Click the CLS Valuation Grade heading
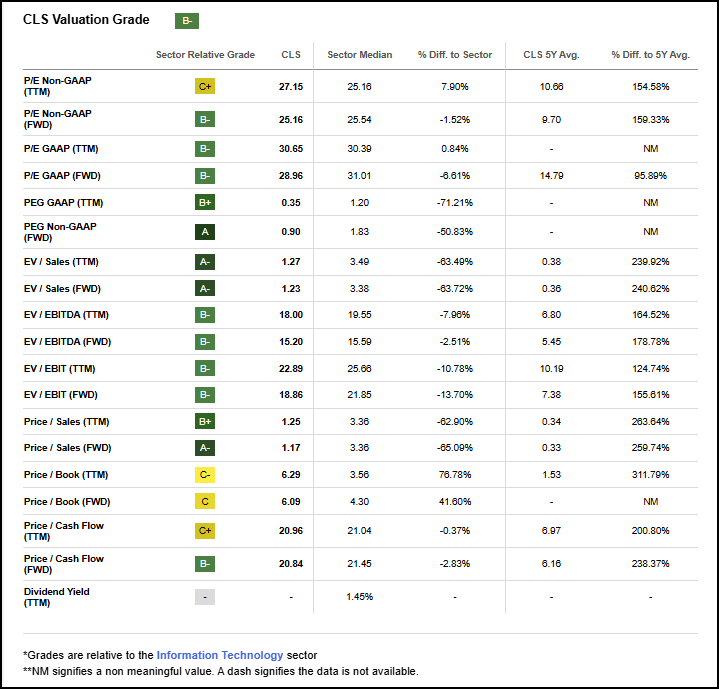This screenshot has width=719, height=689. pyautogui.click(x=86, y=19)
